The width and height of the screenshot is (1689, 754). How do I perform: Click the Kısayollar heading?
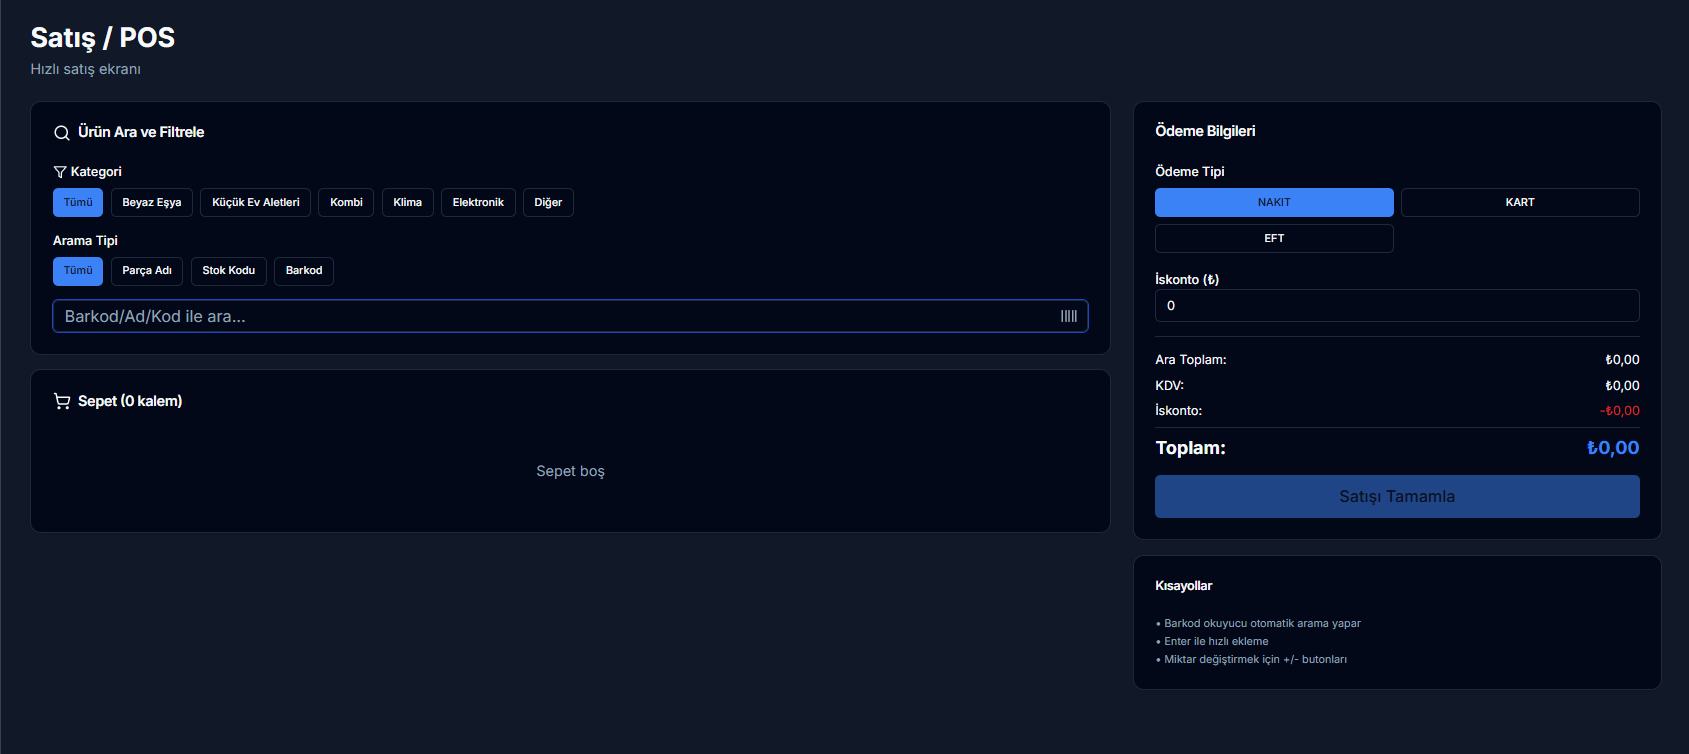[1184, 586]
